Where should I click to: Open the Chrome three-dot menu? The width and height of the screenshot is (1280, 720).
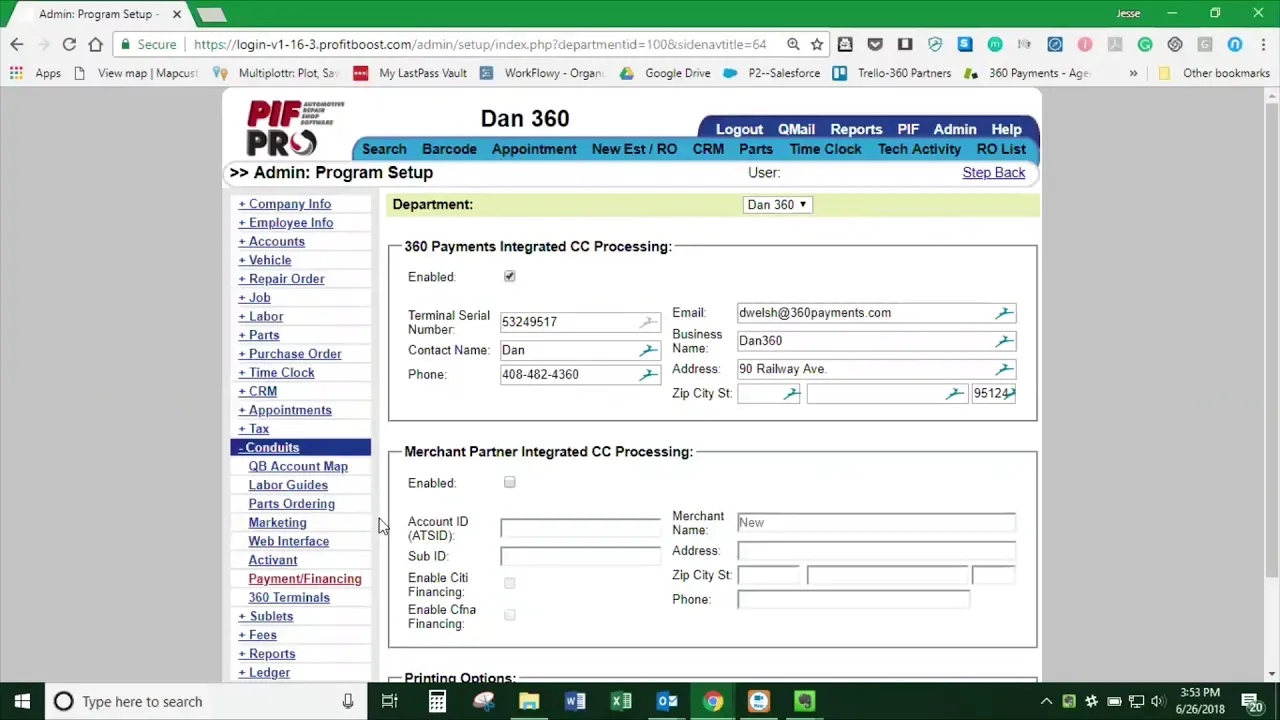(1262, 44)
